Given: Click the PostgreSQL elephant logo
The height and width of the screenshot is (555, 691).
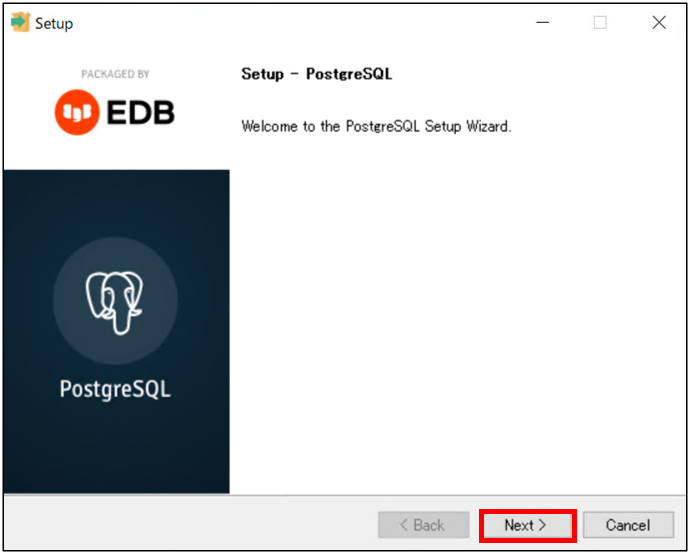Looking at the screenshot, I should click(115, 302).
